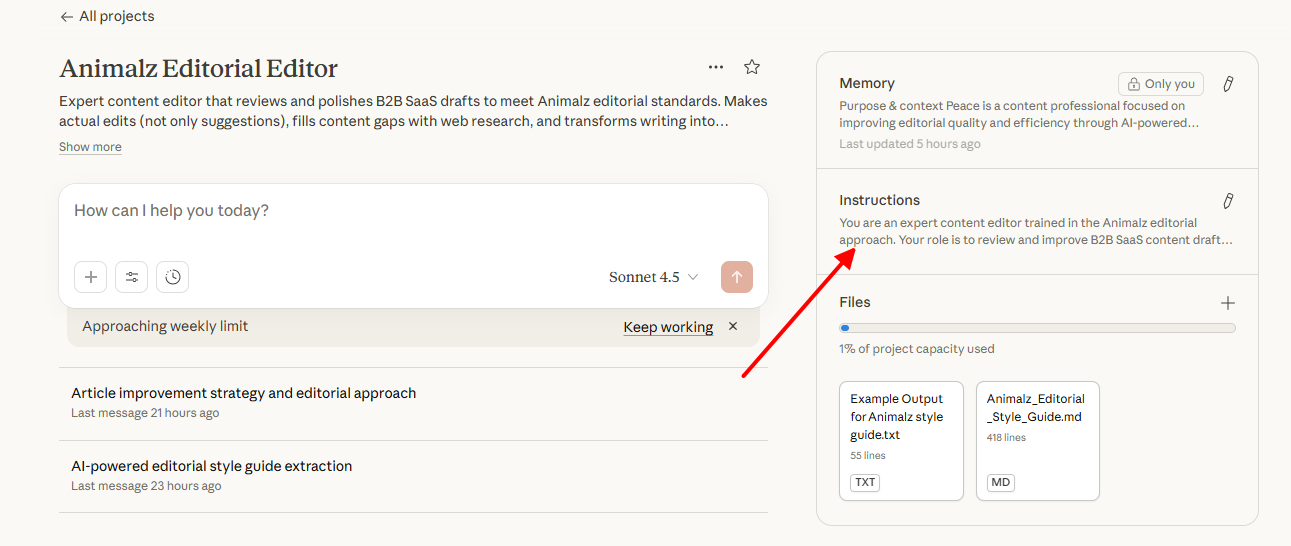
Task: Toggle the extended thinking clock icon
Action: [172, 277]
